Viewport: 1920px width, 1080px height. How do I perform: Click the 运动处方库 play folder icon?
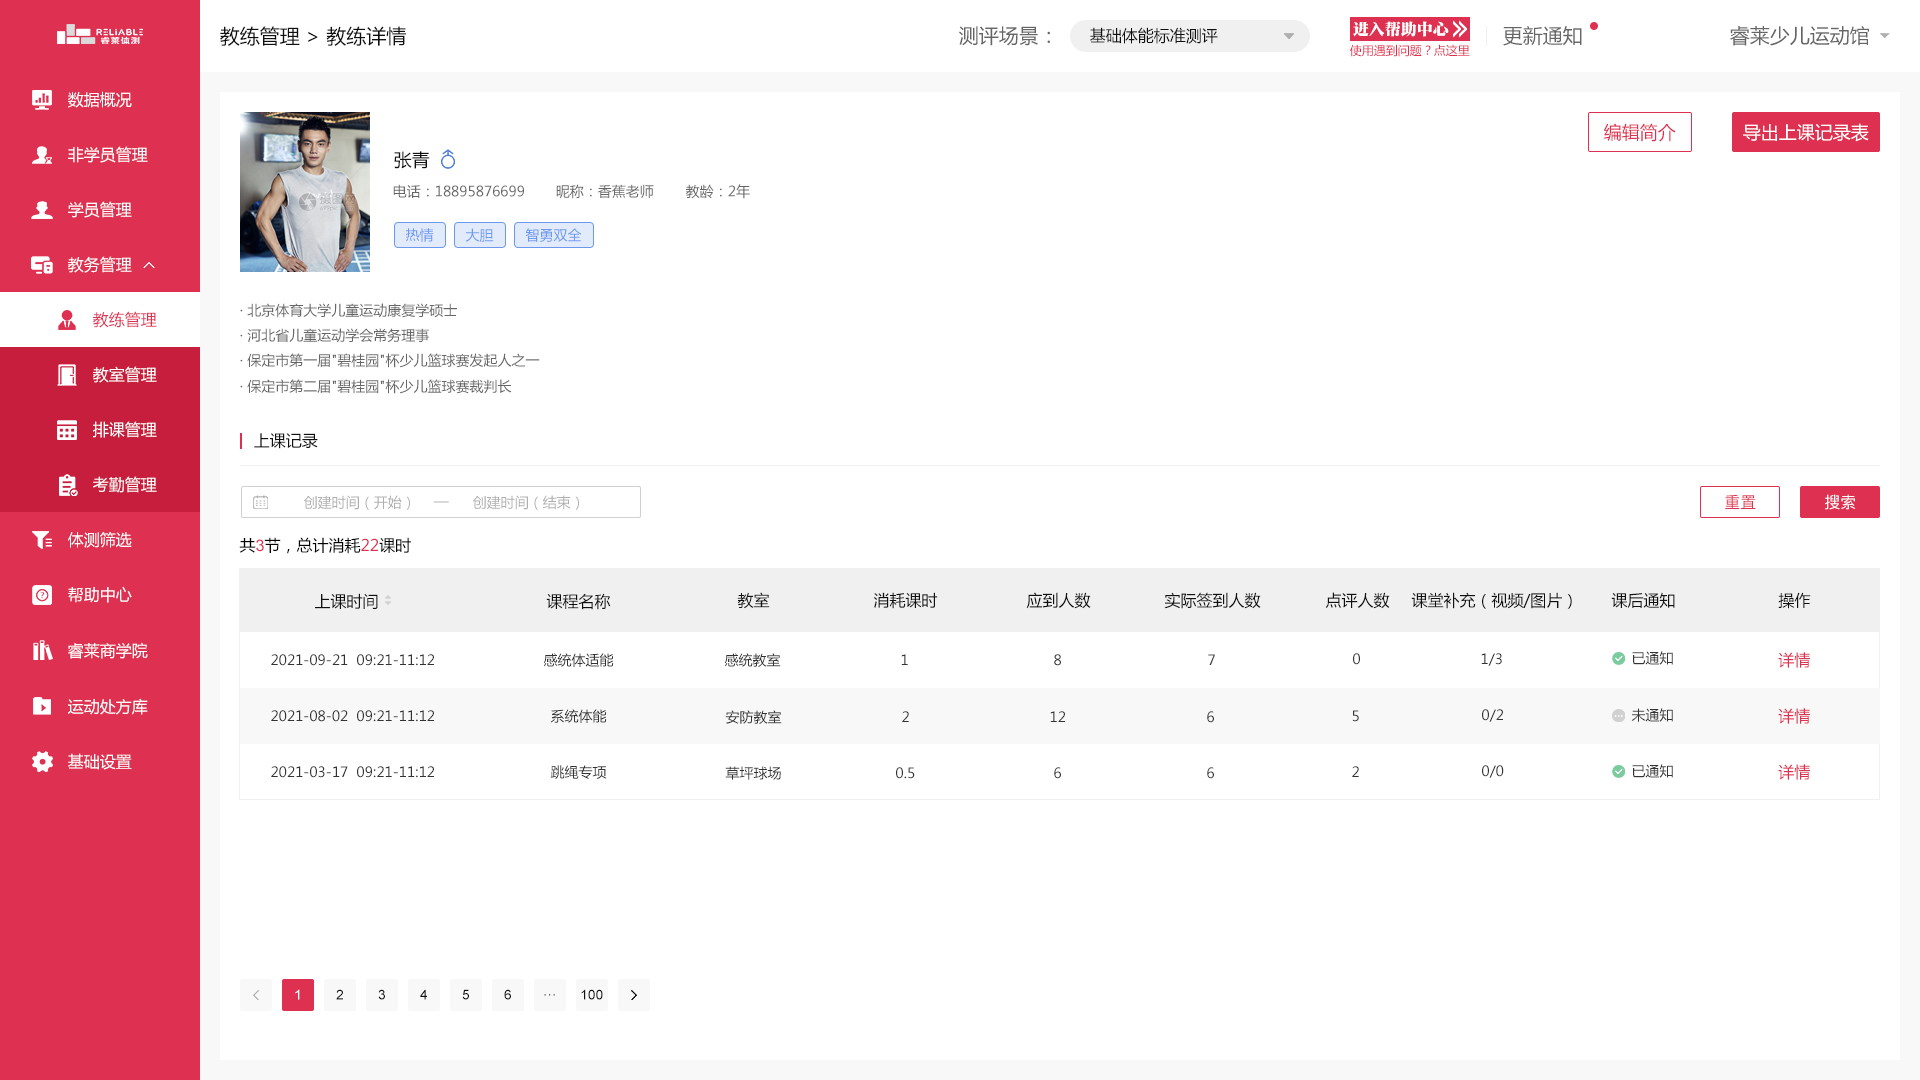coord(42,707)
